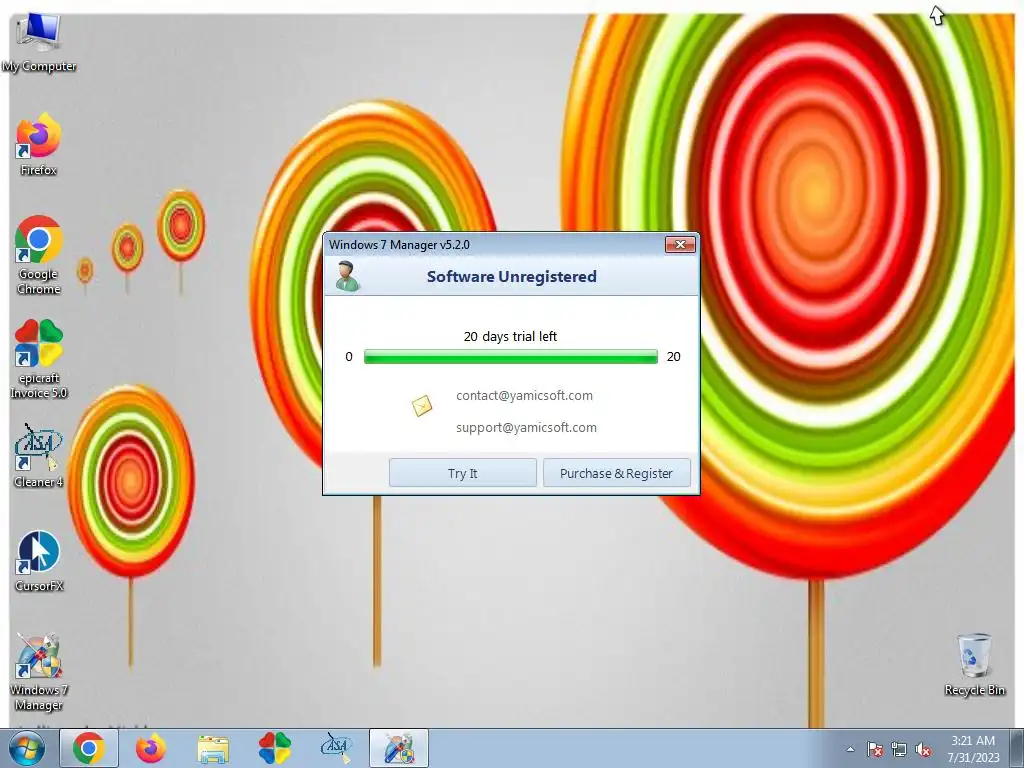Viewport: 1024px width, 768px height.
Task: Select the Recycle Bin desktop icon
Action: point(974,664)
